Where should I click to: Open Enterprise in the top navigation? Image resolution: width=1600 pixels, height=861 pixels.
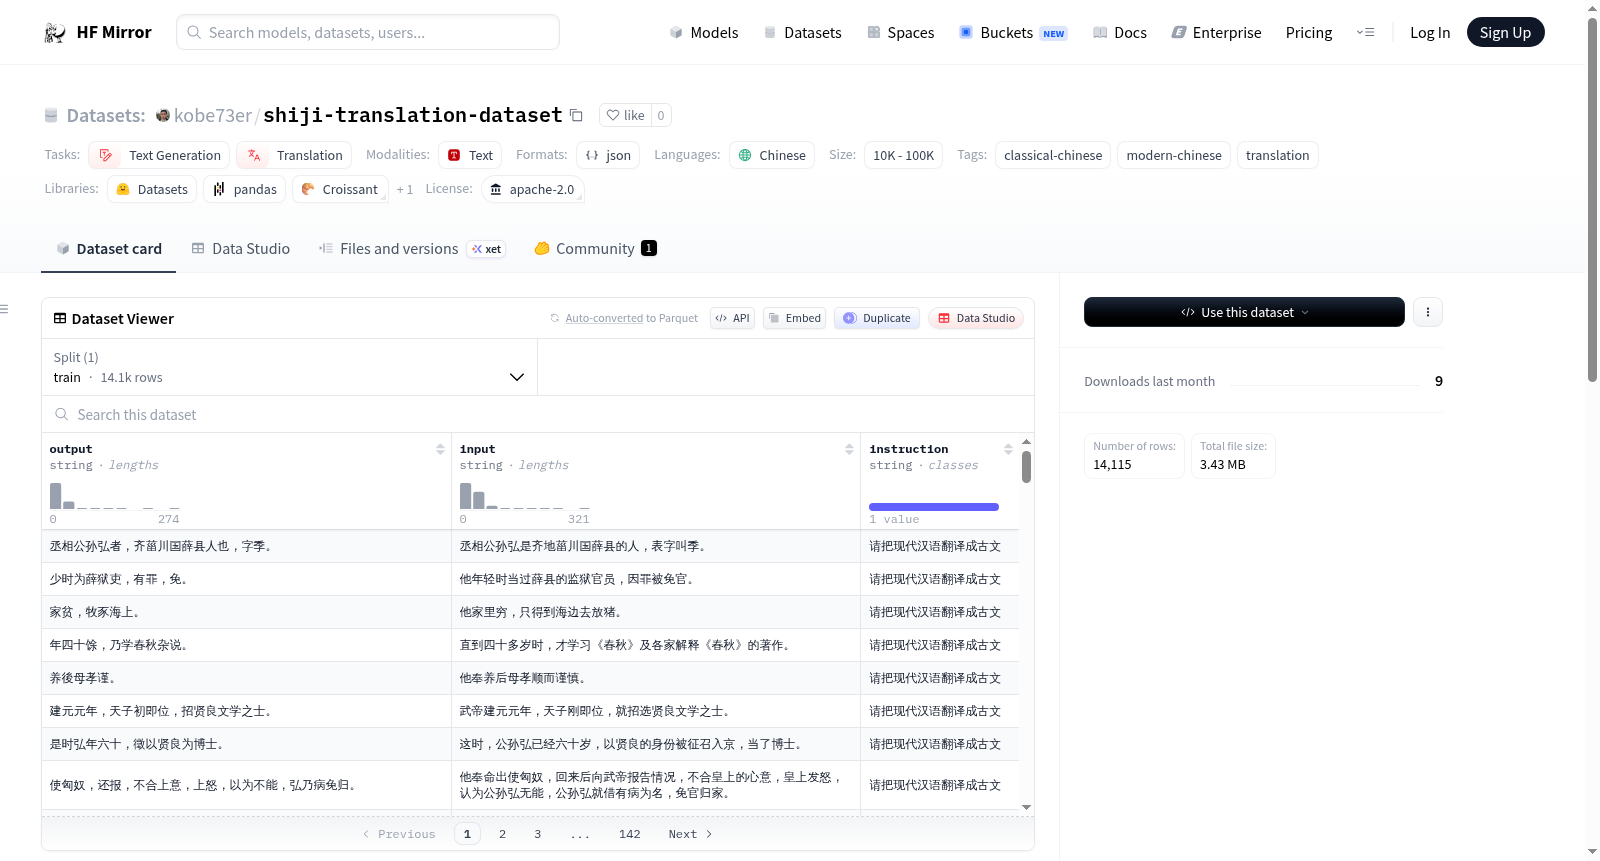click(1216, 32)
